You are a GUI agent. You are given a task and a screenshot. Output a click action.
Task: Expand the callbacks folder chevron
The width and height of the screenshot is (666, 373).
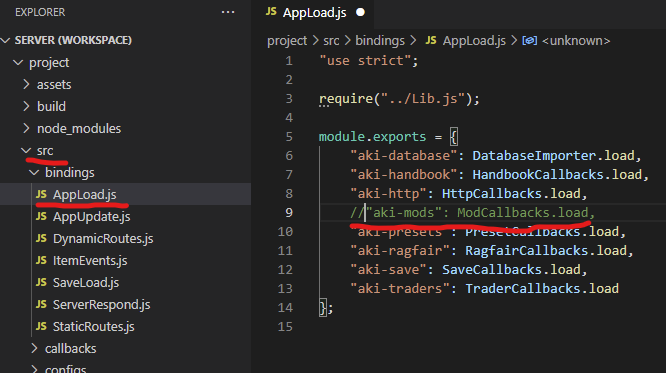34,348
